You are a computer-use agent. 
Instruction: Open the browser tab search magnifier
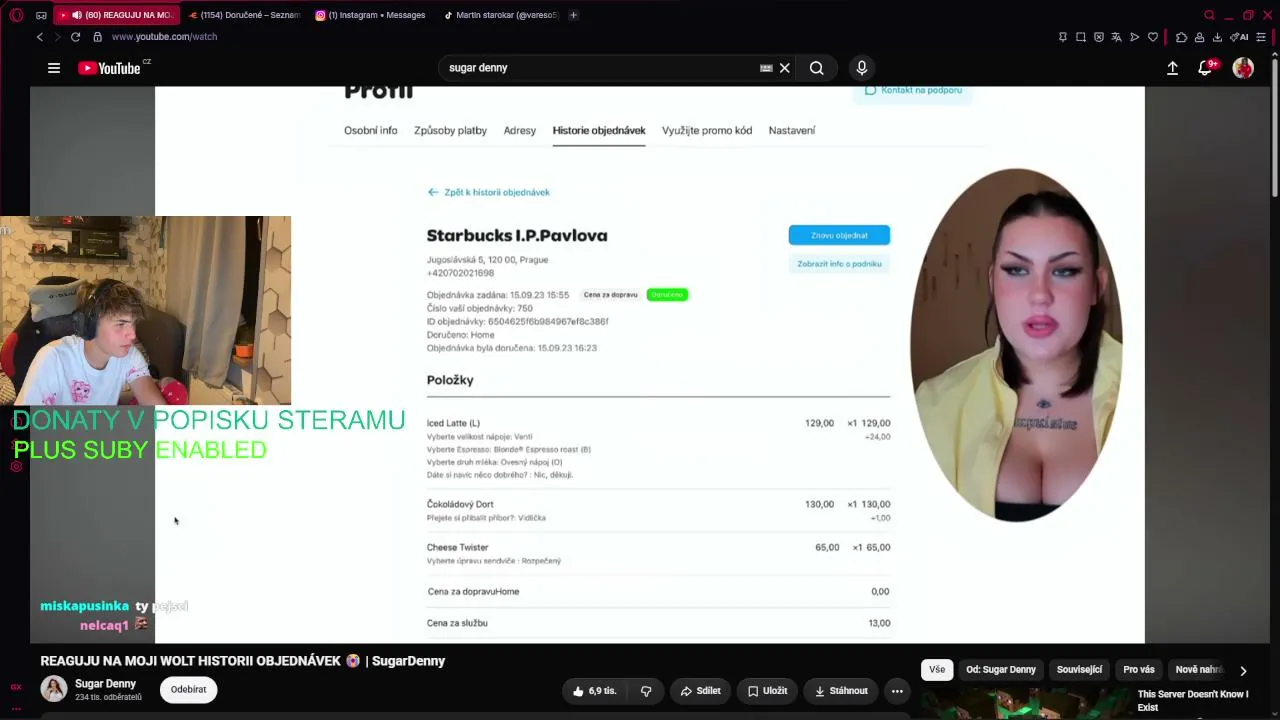coord(1209,15)
